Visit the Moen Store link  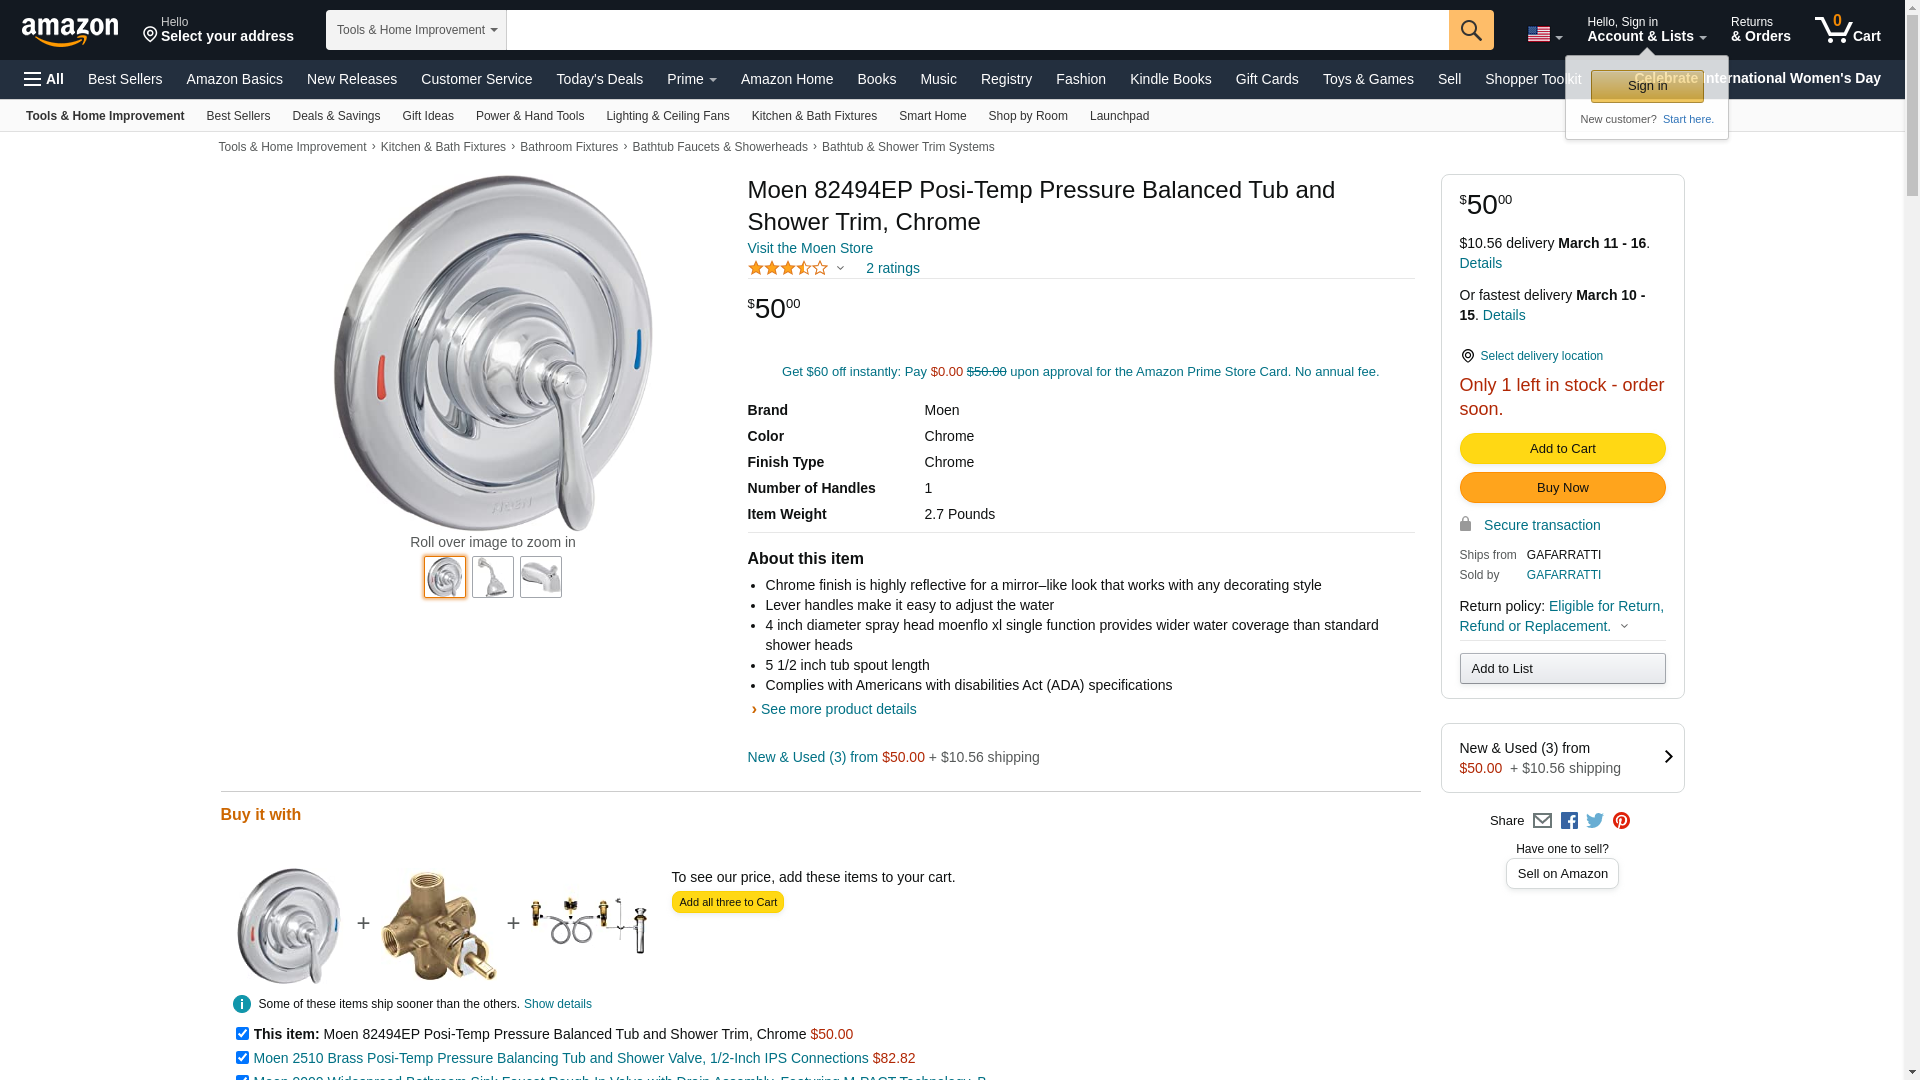(810, 248)
